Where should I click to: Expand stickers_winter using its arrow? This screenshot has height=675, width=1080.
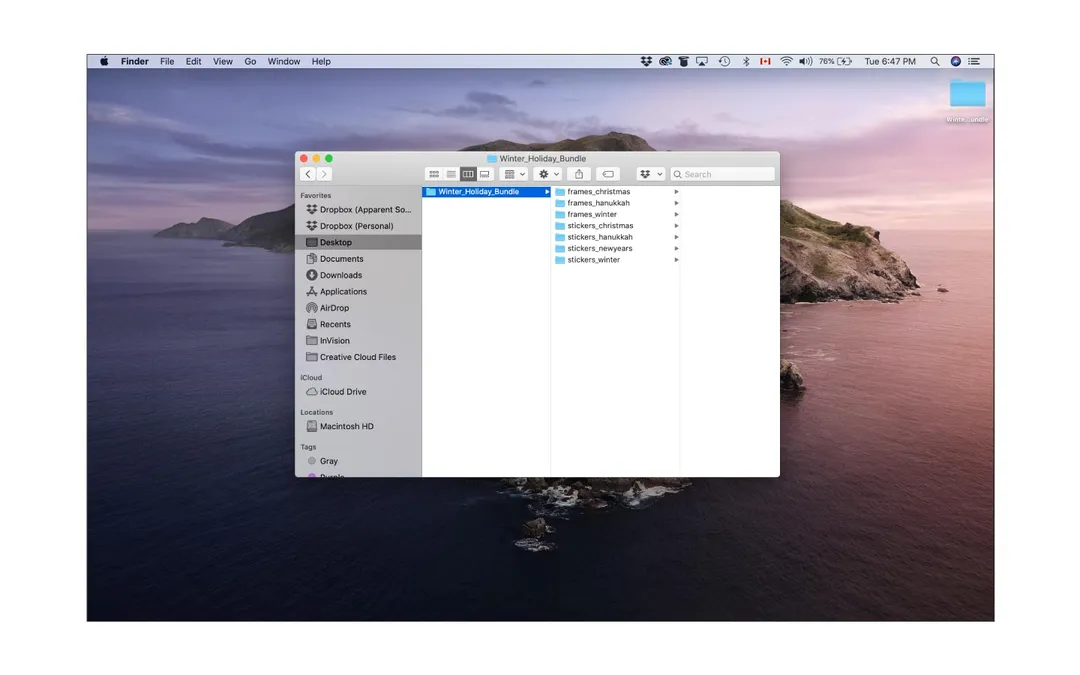point(676,260)
